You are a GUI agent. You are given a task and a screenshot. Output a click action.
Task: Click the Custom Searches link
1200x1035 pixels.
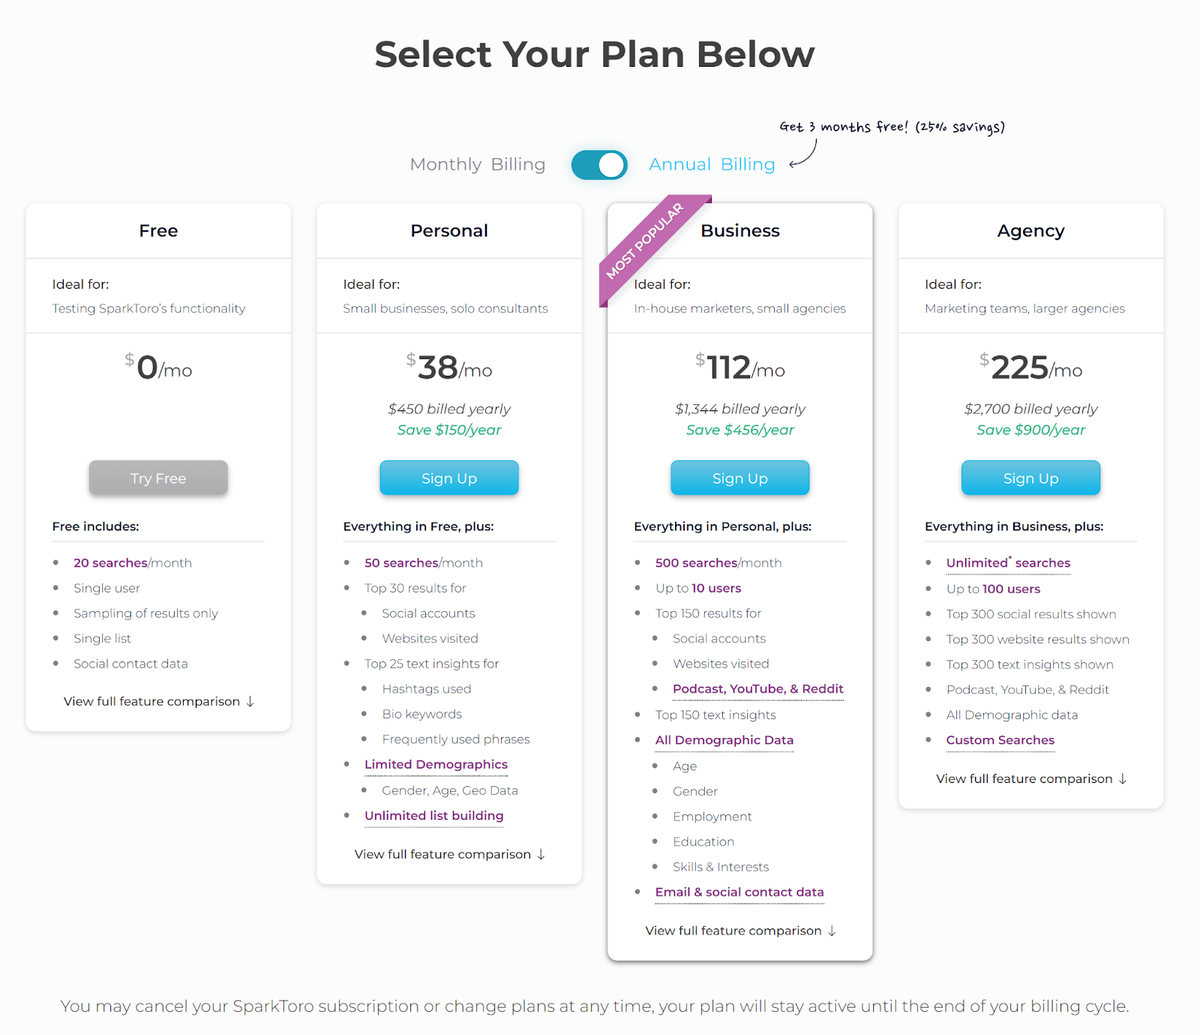click(x=1000, y=740)
